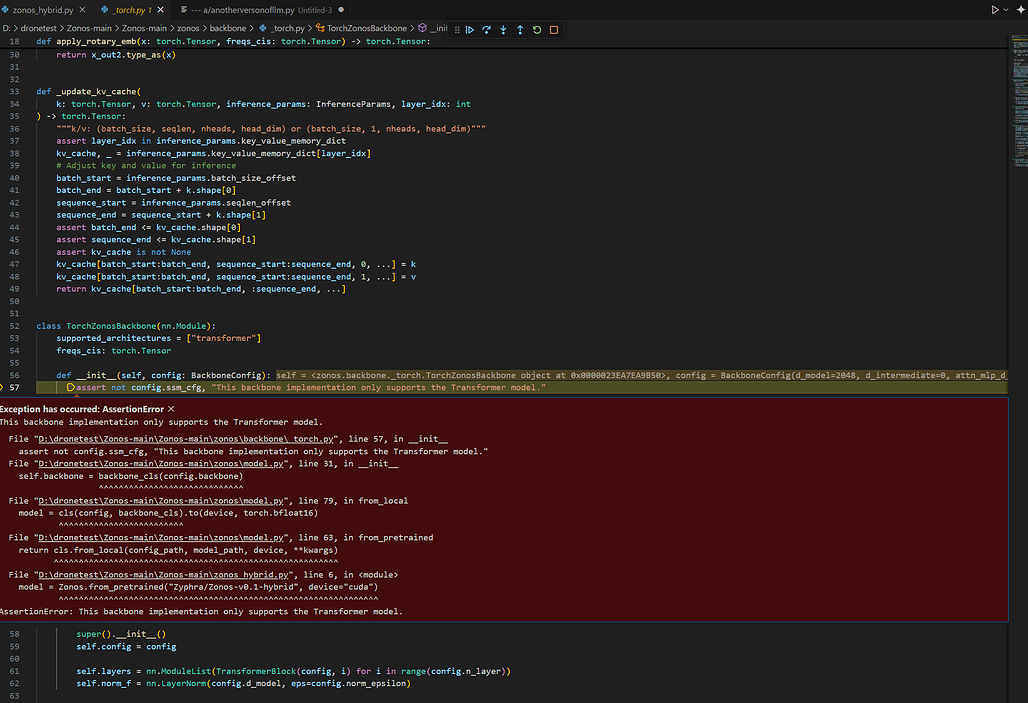Open zonos breadcrumb folder
Viewport: 1028px width, 703px height.
(188, 28)
